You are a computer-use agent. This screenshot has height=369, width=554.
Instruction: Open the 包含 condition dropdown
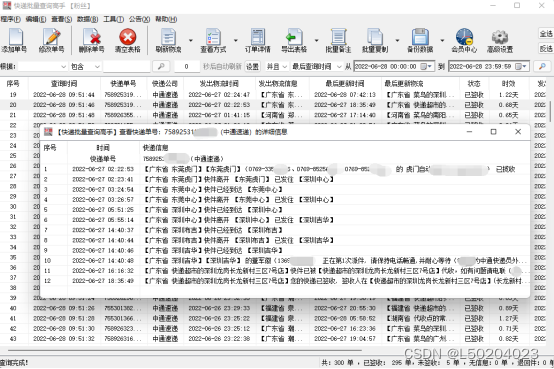click(85, 66)
